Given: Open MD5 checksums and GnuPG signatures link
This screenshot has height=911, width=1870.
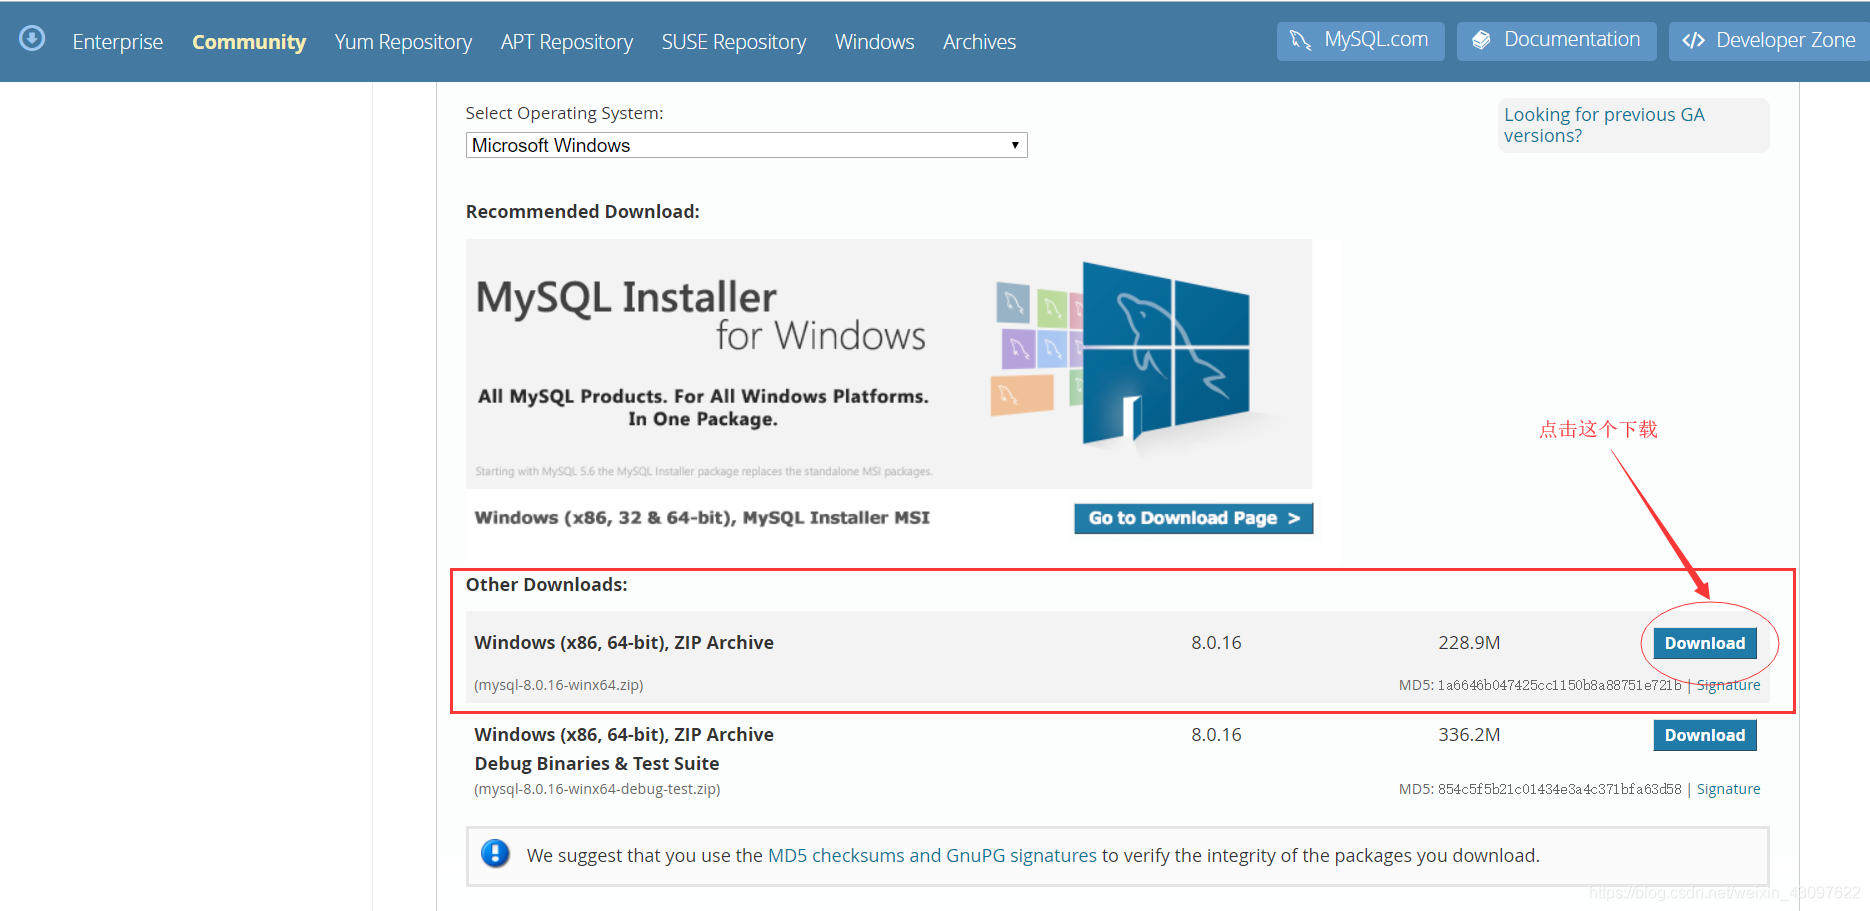Looking at the screenshot, I should click(x=932, y=855).
